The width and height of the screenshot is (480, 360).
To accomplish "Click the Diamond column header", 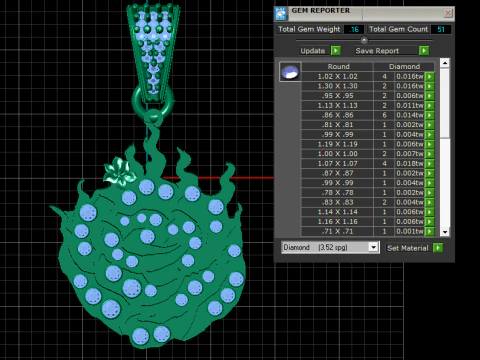I will click(x=404, y=66).
